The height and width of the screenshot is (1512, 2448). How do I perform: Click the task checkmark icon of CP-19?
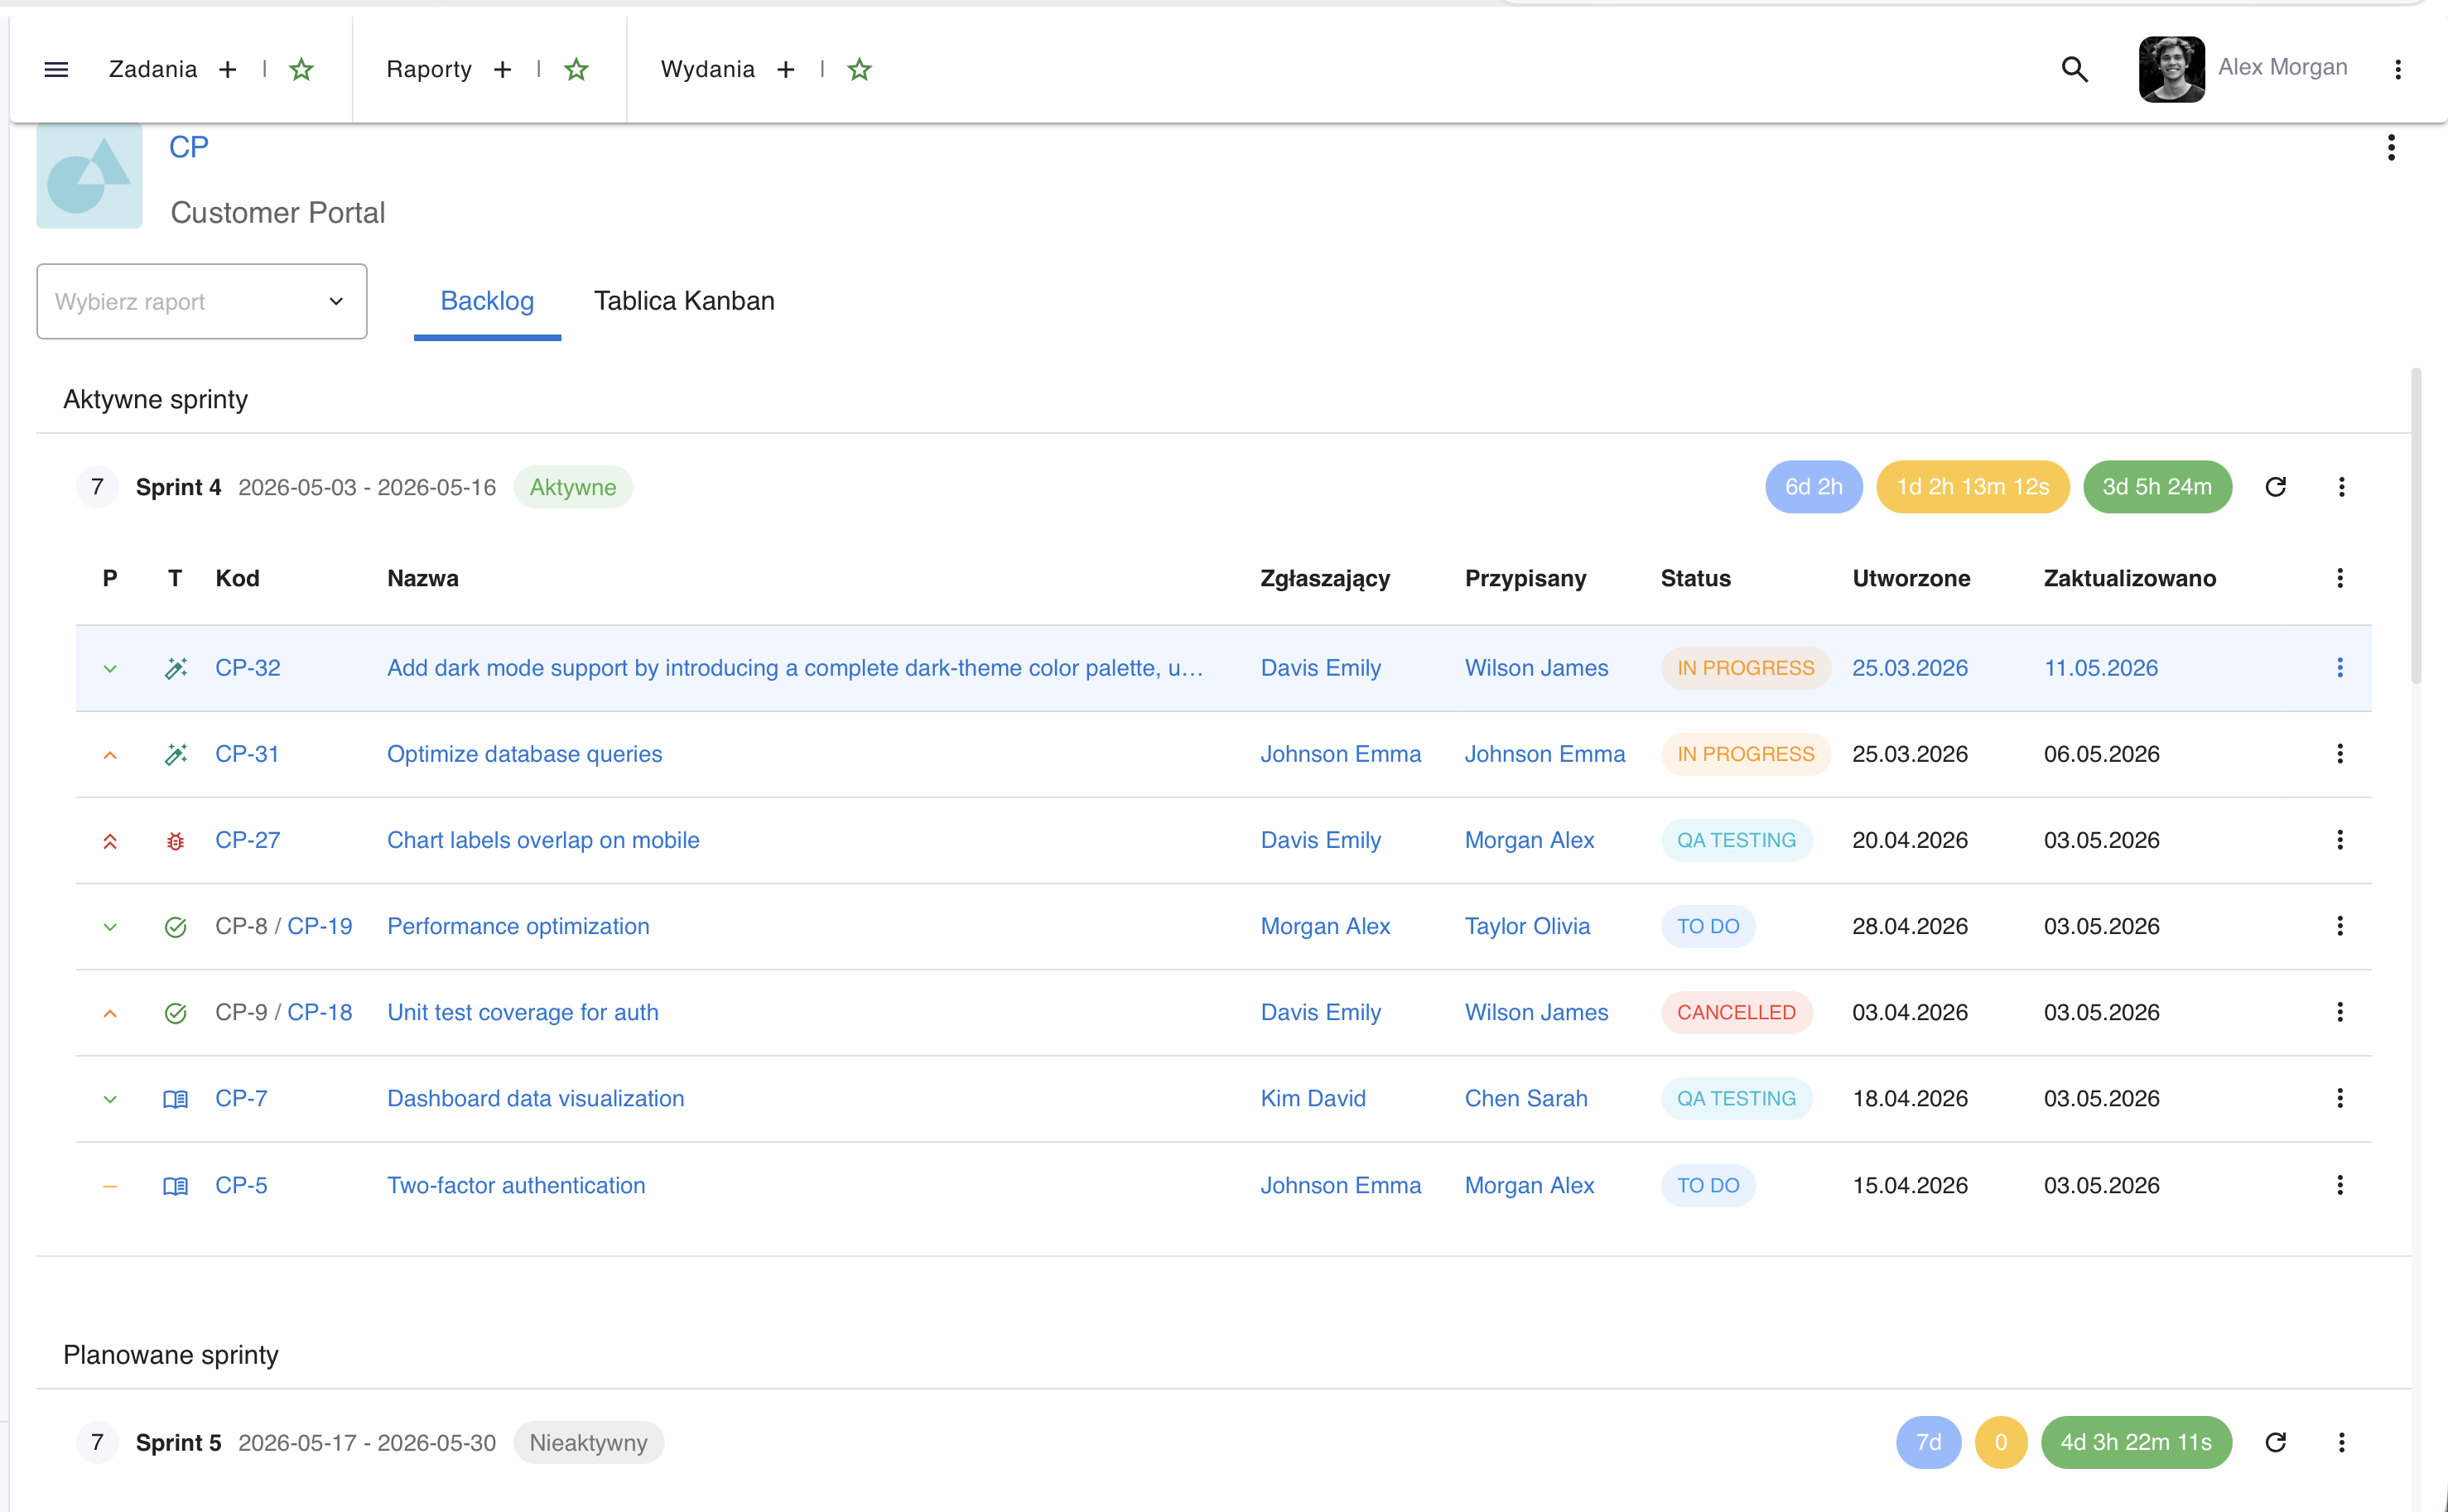click(x=175, y=927)
